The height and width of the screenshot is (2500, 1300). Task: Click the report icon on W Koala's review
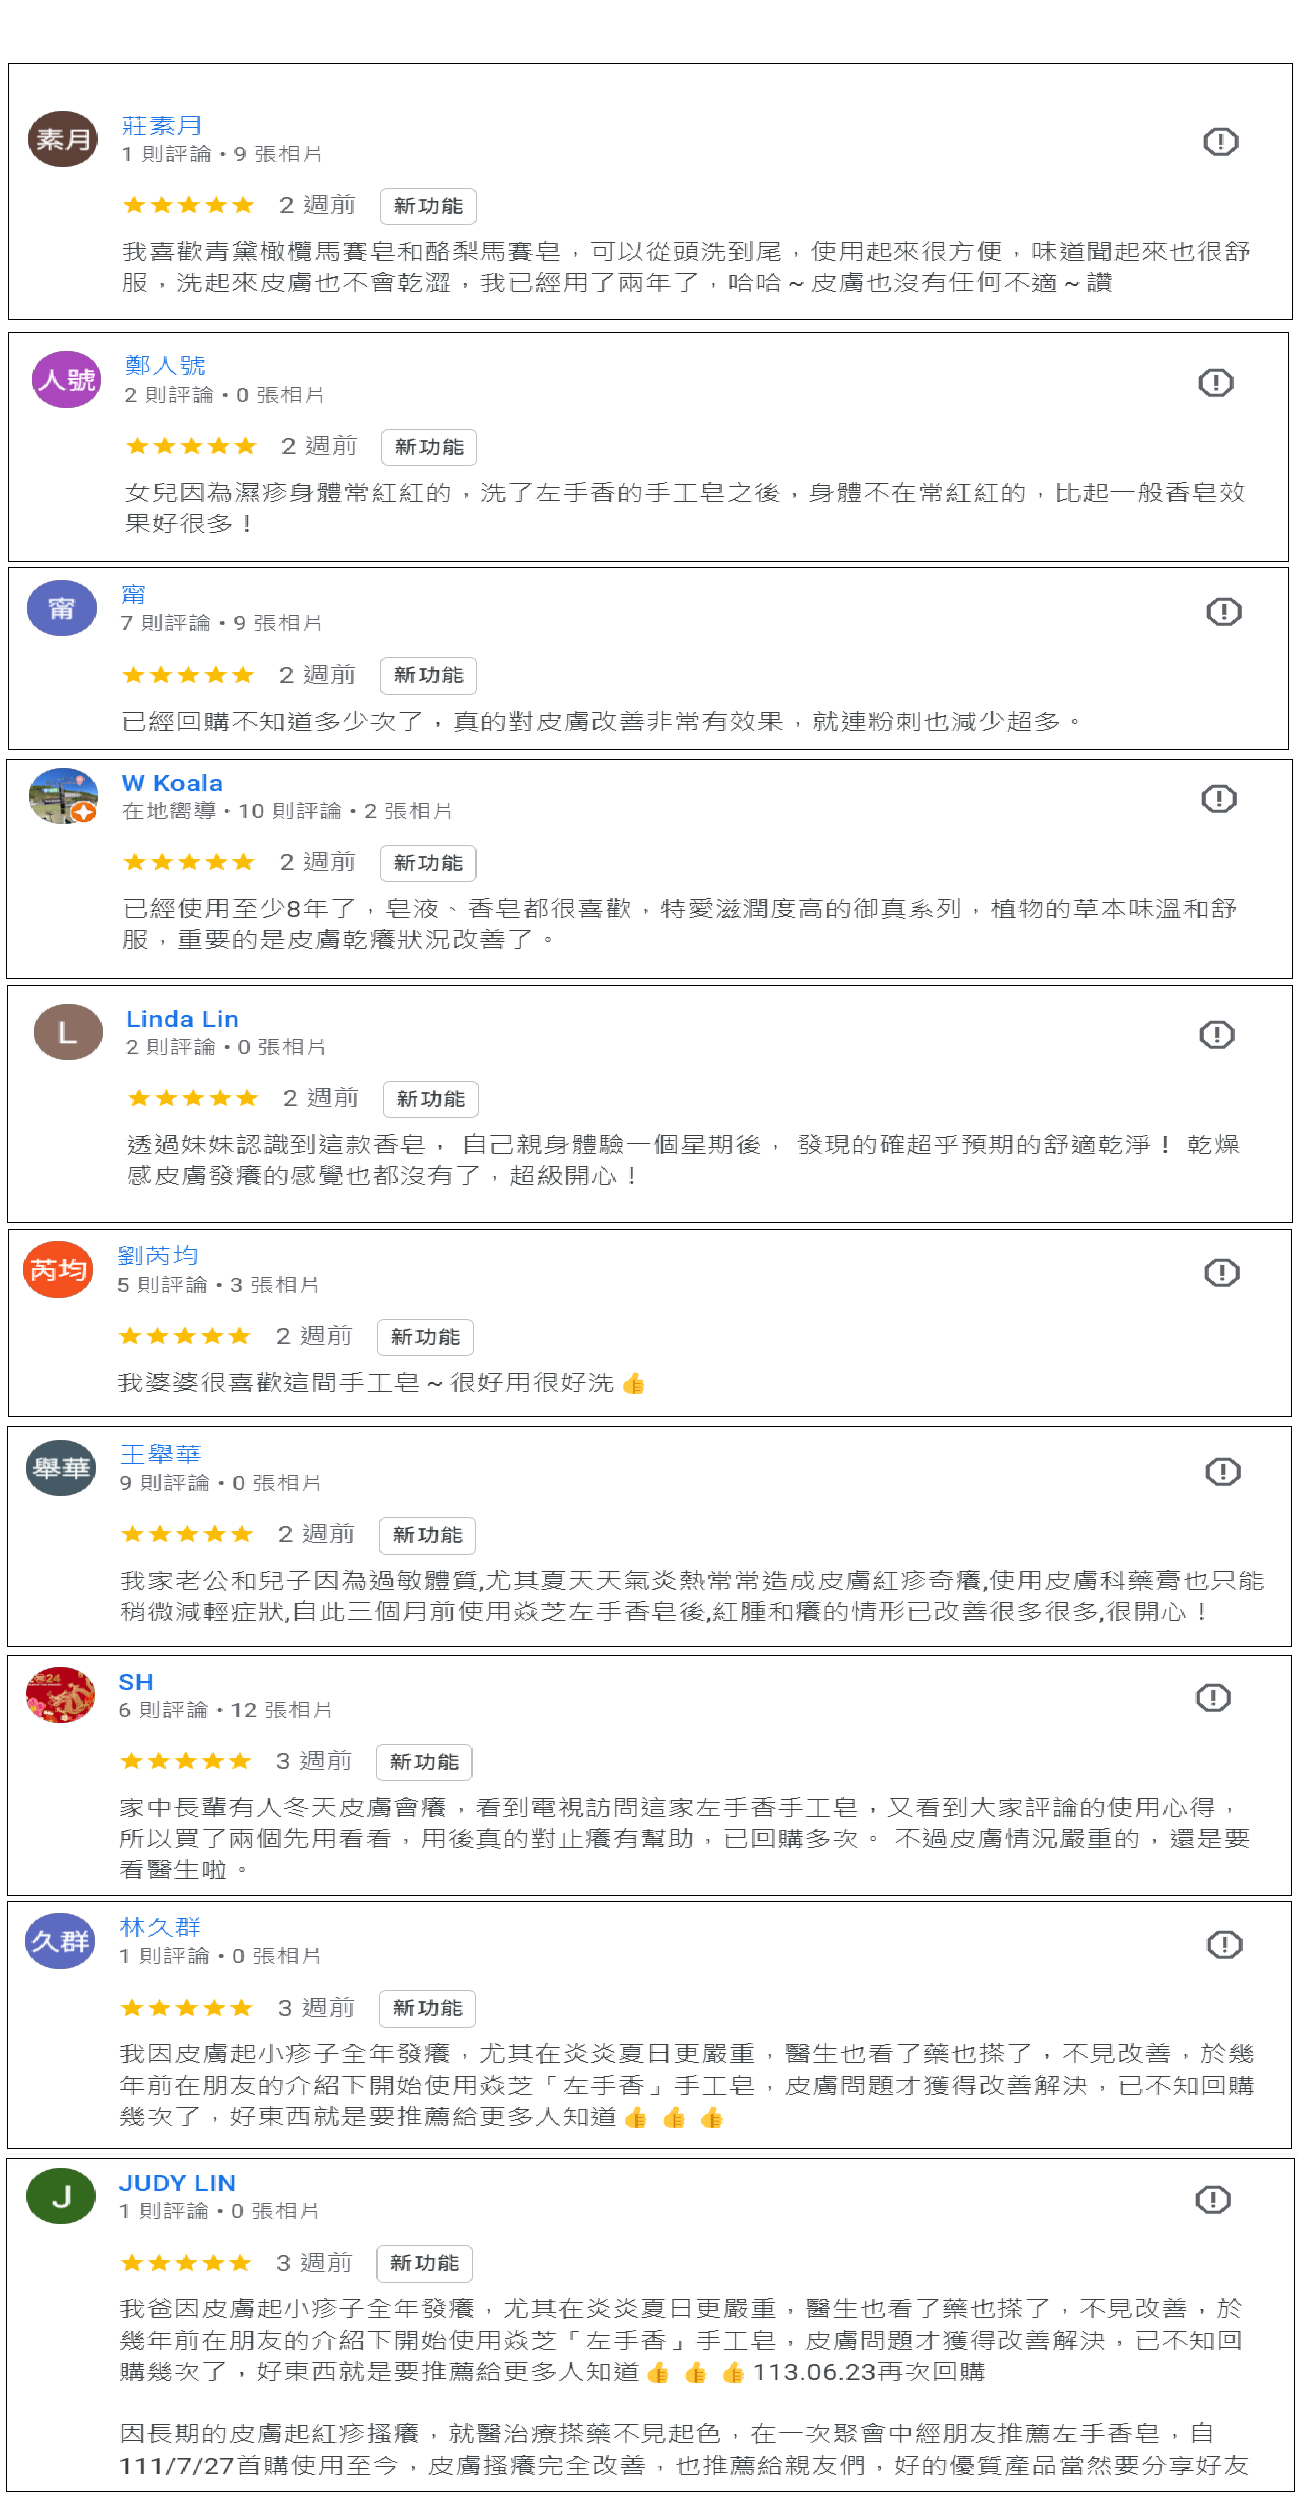pos(1219,798)
